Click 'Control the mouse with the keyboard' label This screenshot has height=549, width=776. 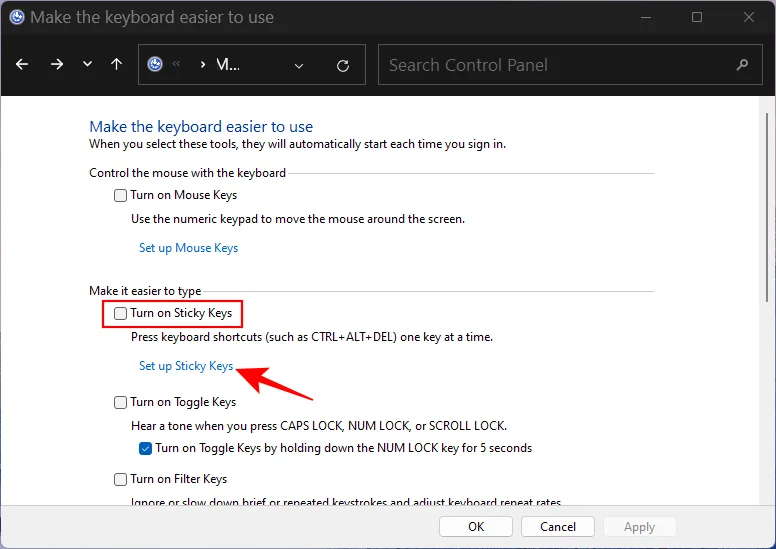(x=188, y=173)
